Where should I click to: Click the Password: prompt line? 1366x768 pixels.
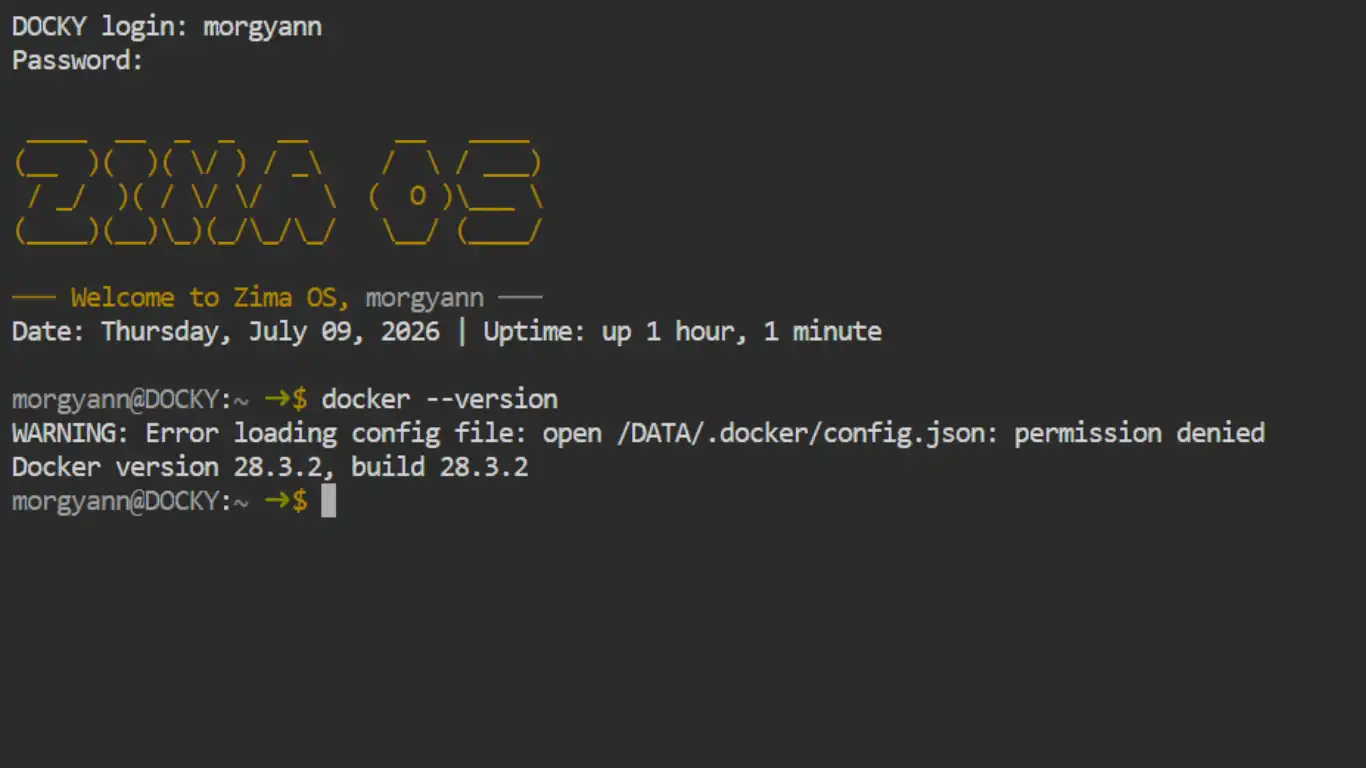pyautogui.click(x=78, y=60)
